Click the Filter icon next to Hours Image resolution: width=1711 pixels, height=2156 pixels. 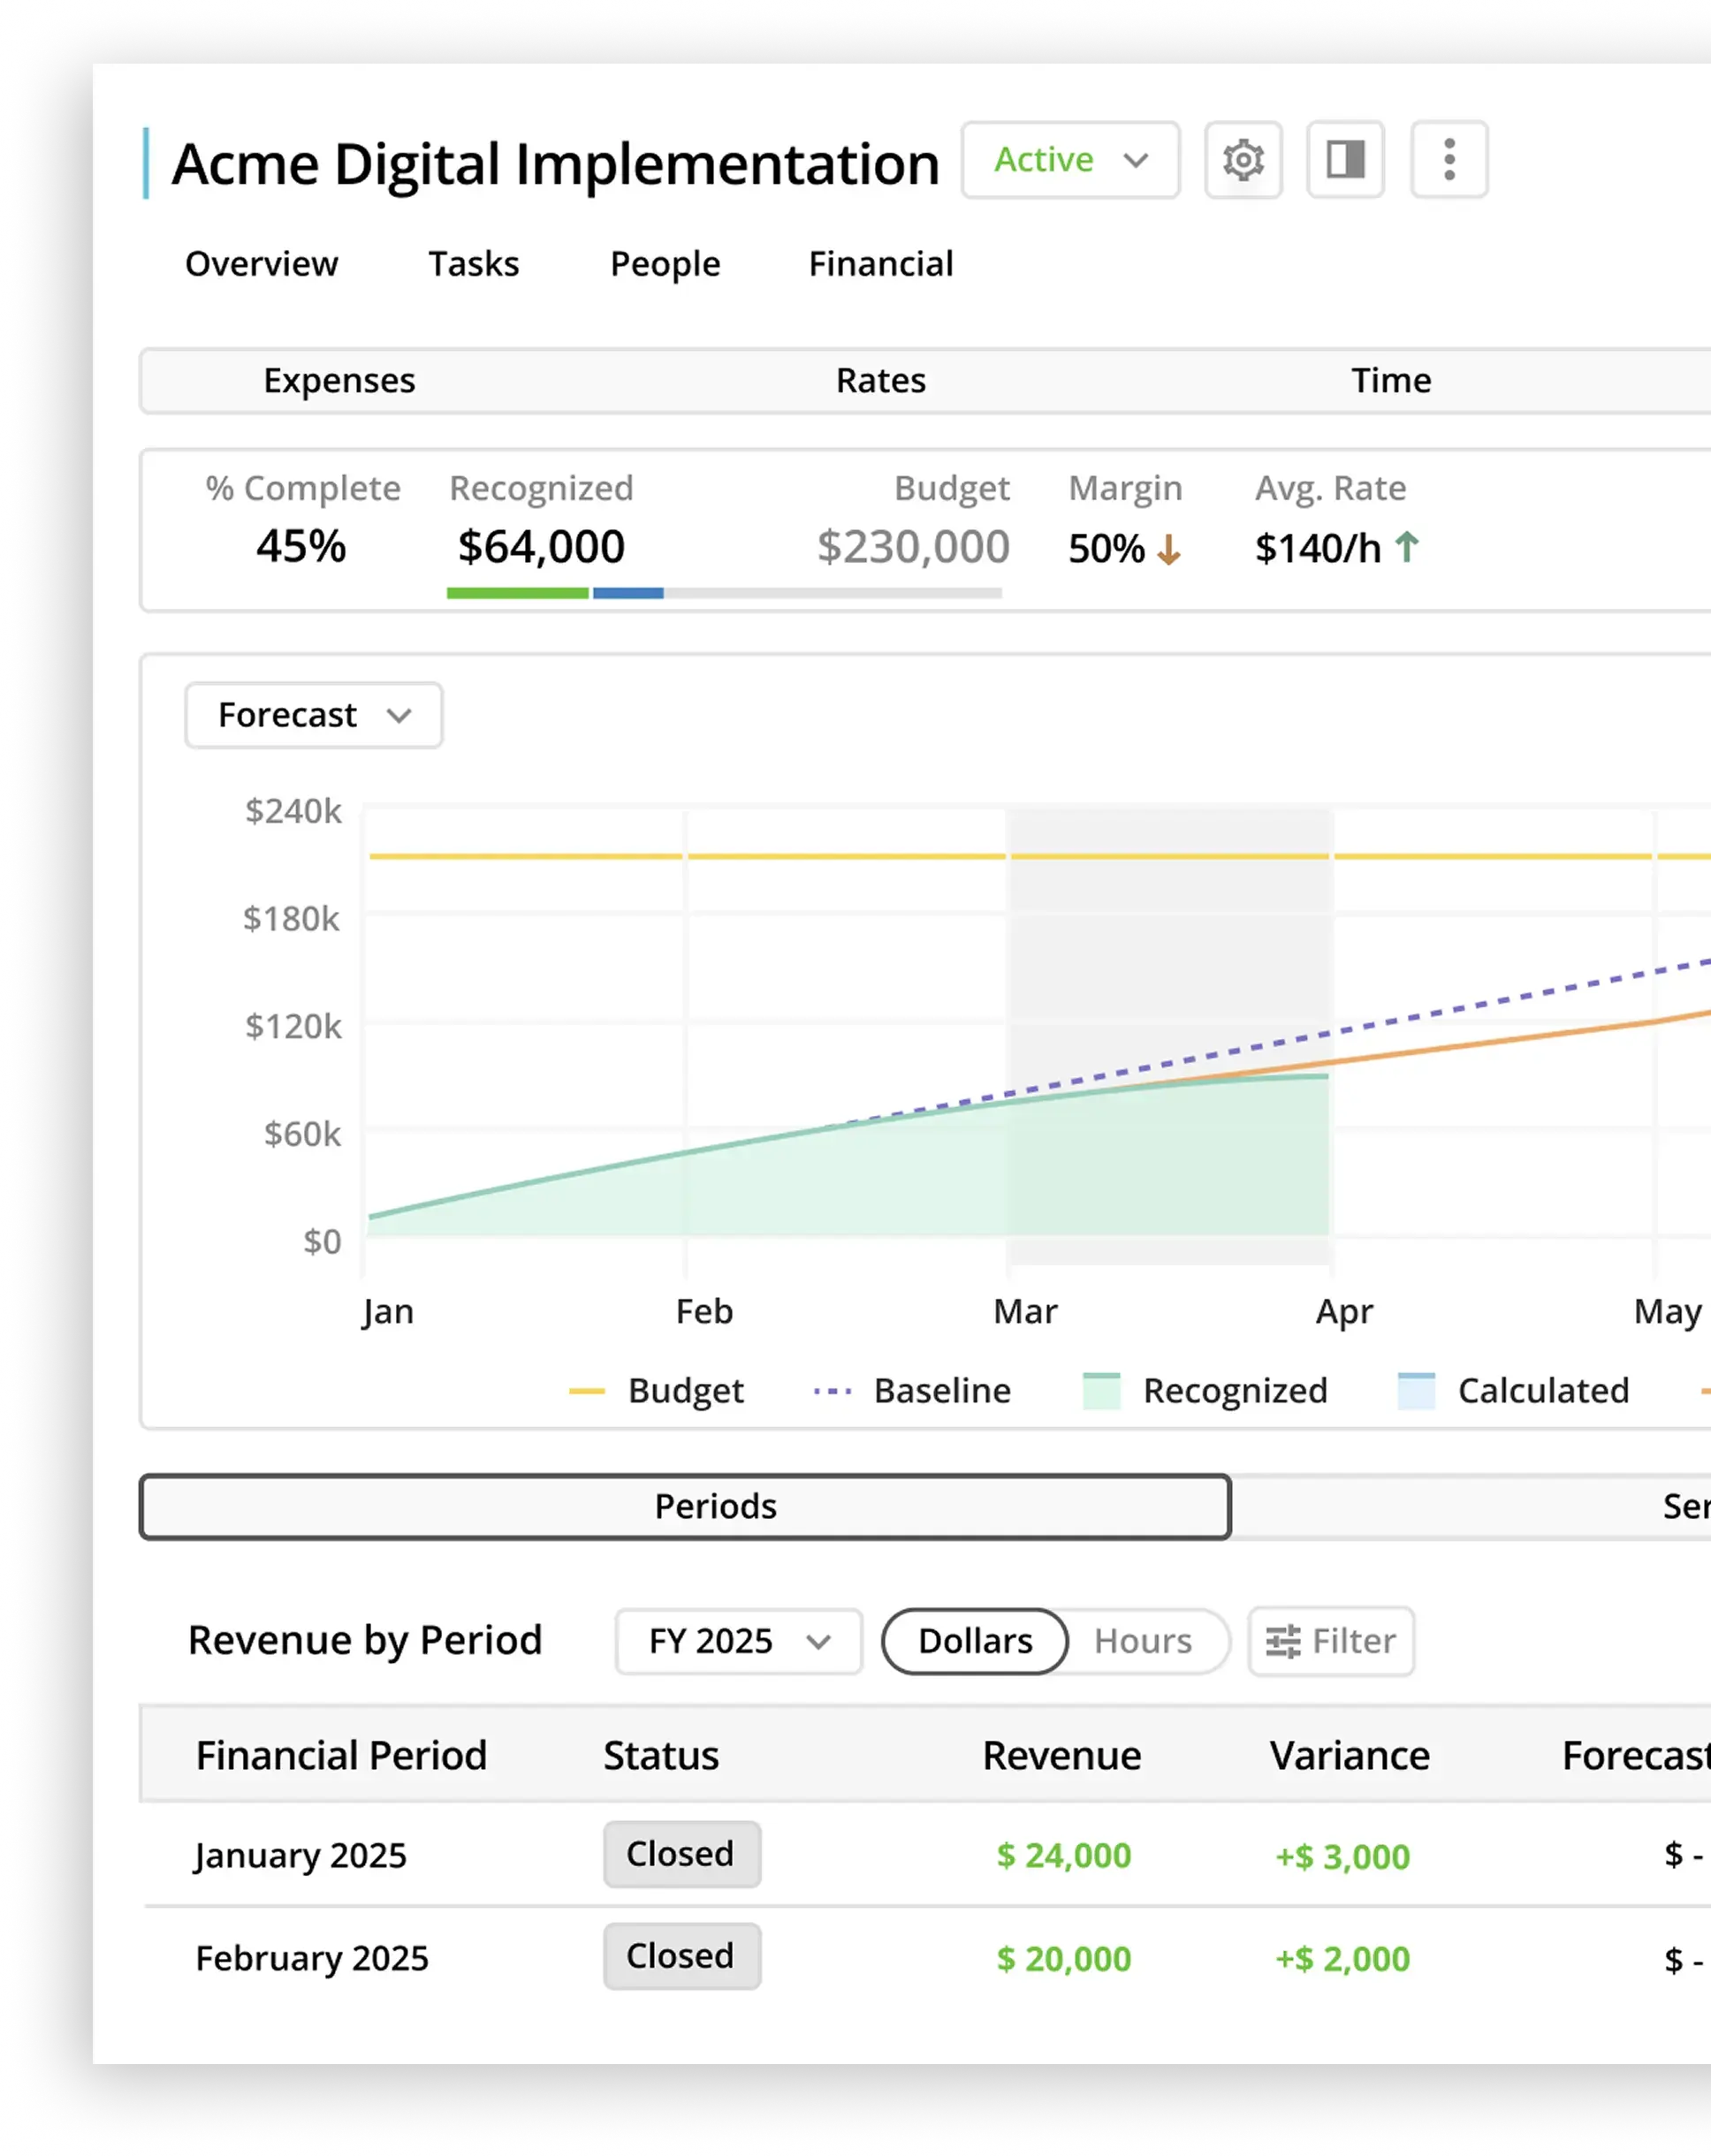1329,1641
